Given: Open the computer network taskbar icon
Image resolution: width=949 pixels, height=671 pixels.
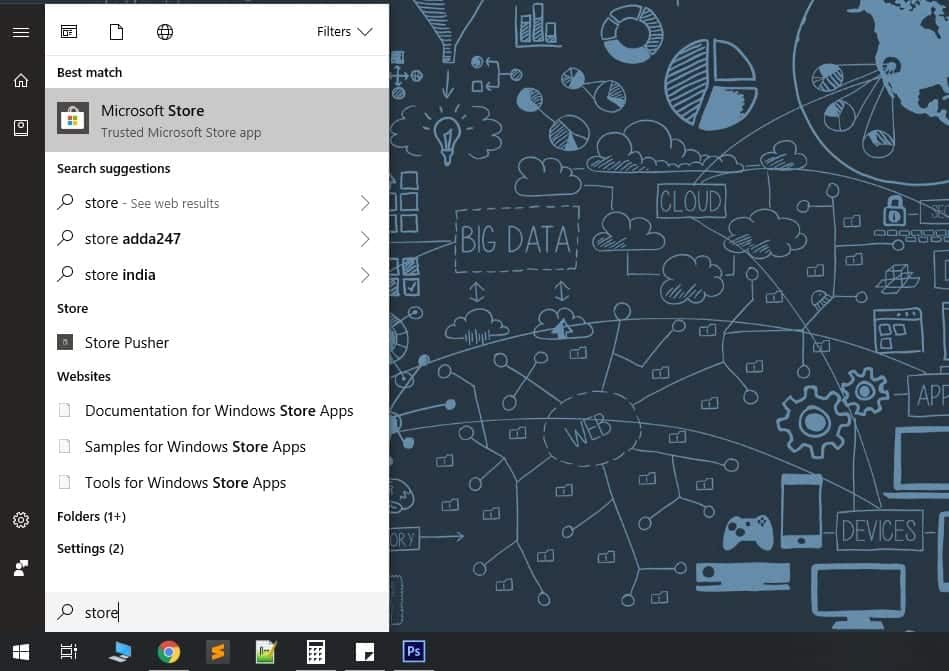Looking at the screenshot, I should coord(120,652).
